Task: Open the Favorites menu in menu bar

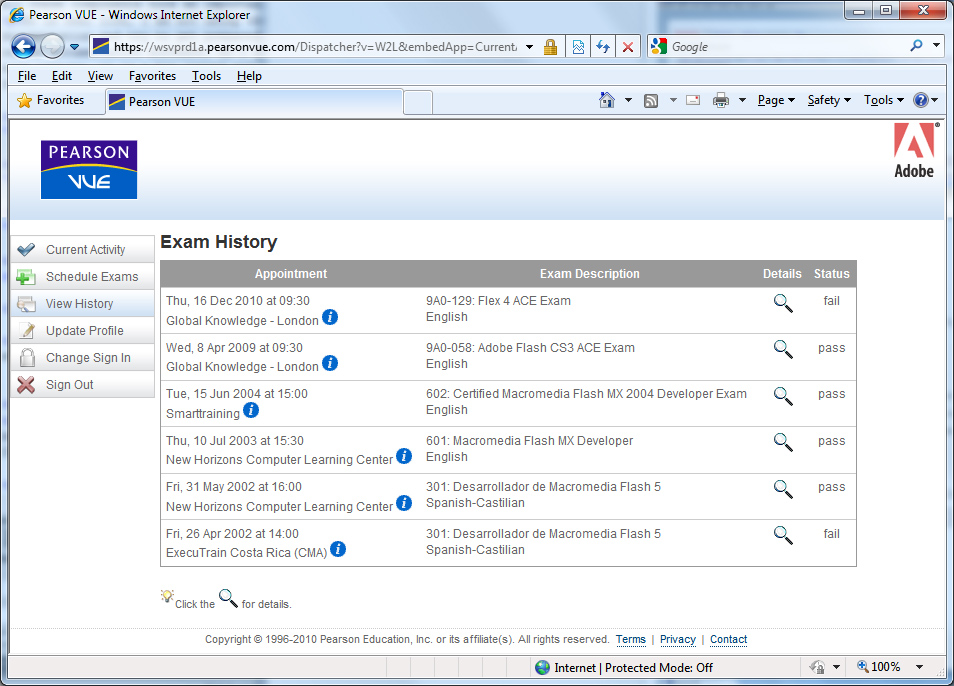Action: pos(152,76)
